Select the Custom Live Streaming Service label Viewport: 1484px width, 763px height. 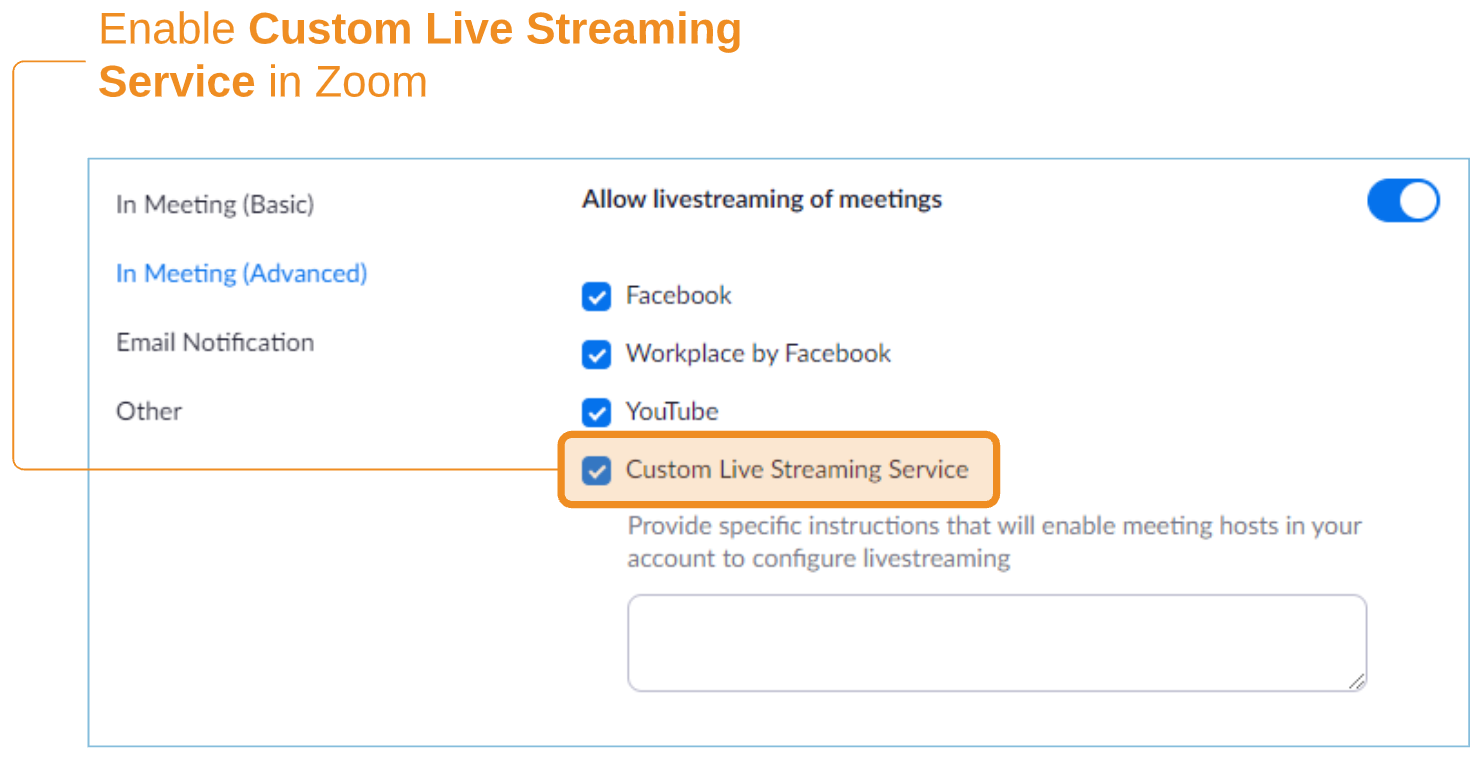pos(797,470)
